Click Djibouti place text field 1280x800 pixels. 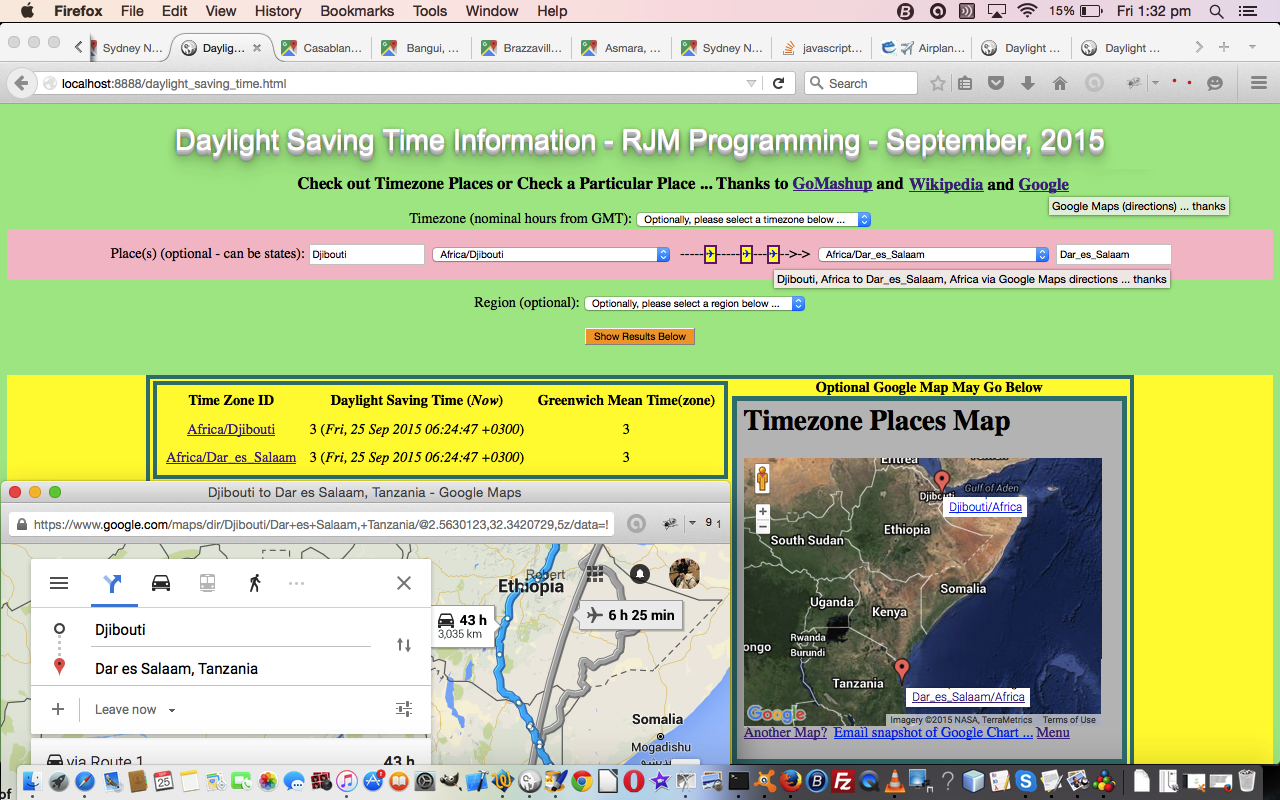pyautogui.click(x=367, y=255)
